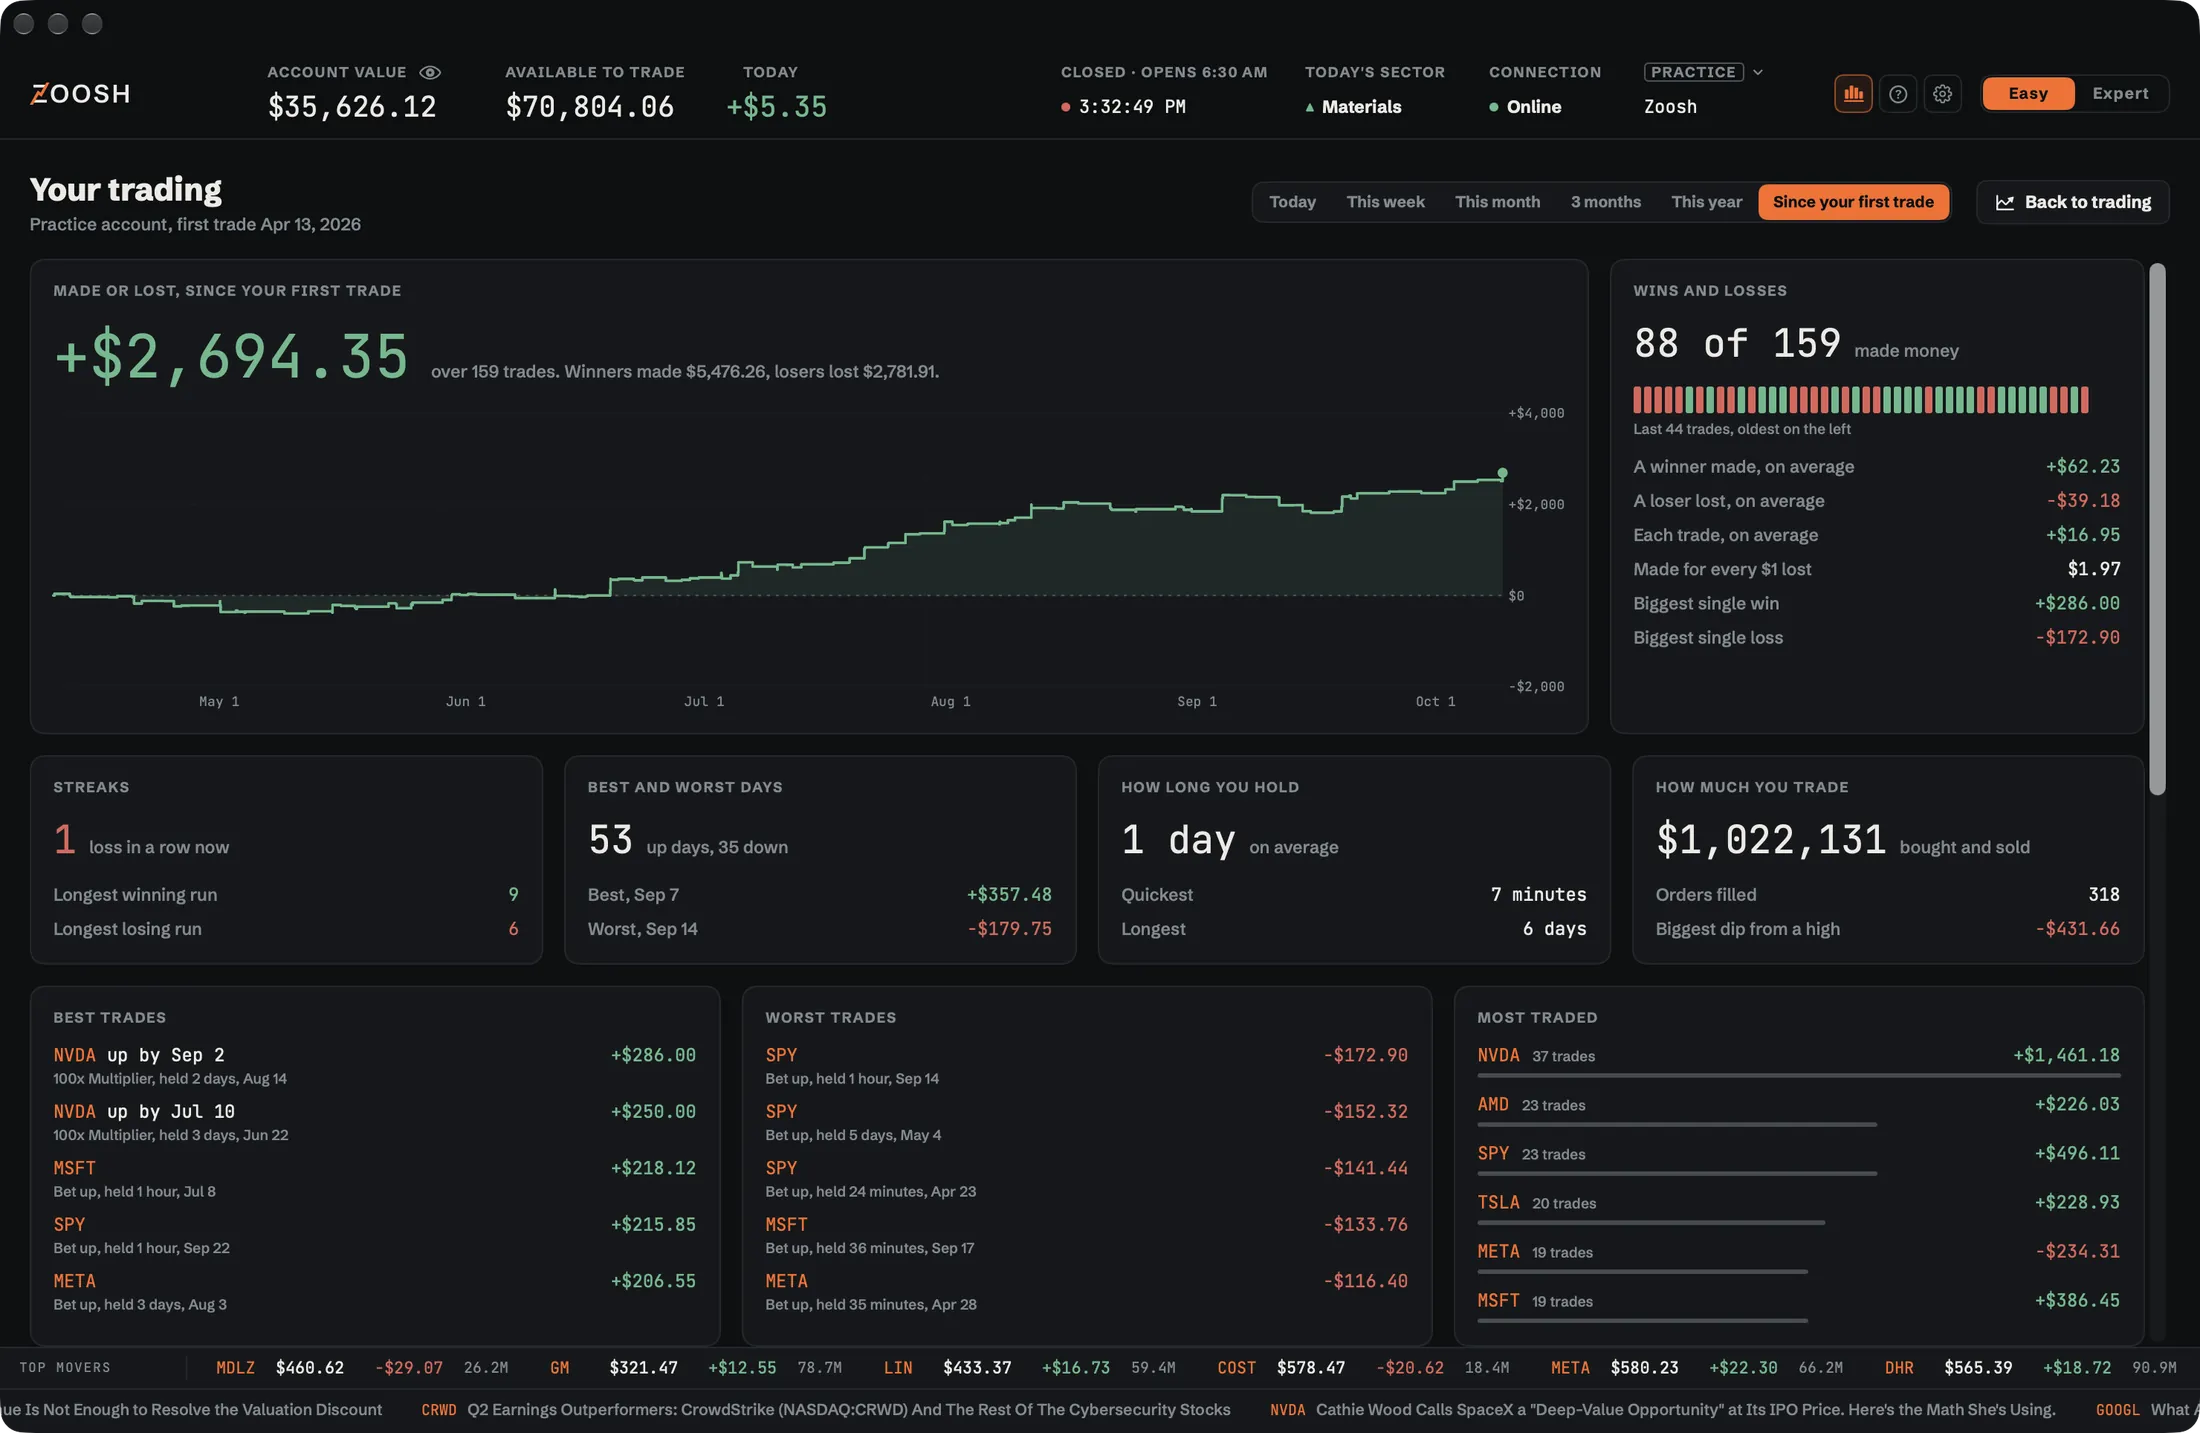Click the SPY worst trade of -$172.90
This screenshot has height=1433, width=2200.
pos(1086,1065)
